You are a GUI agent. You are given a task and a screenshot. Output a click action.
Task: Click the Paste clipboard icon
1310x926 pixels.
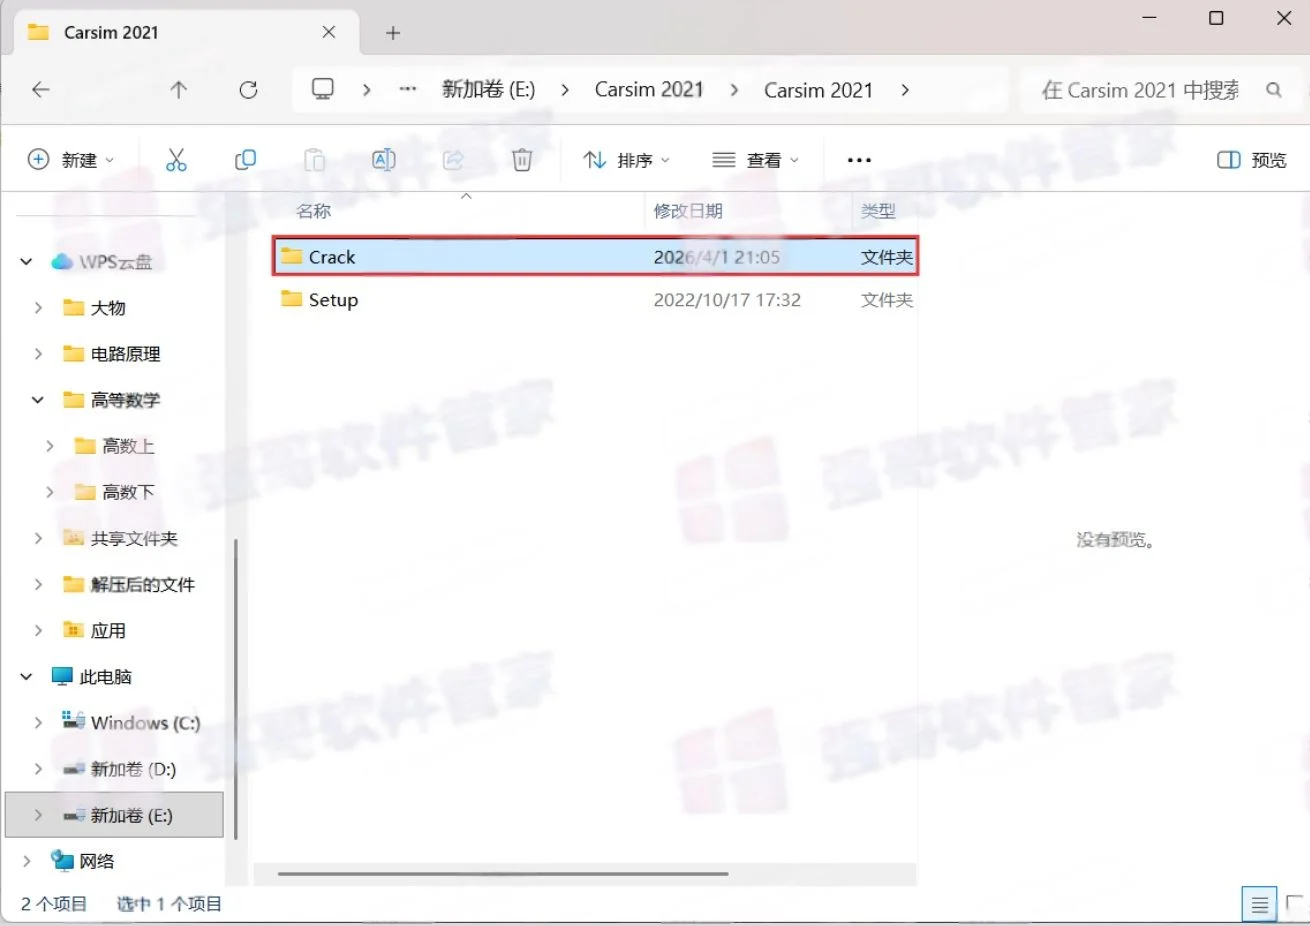[x=314, y=160]
